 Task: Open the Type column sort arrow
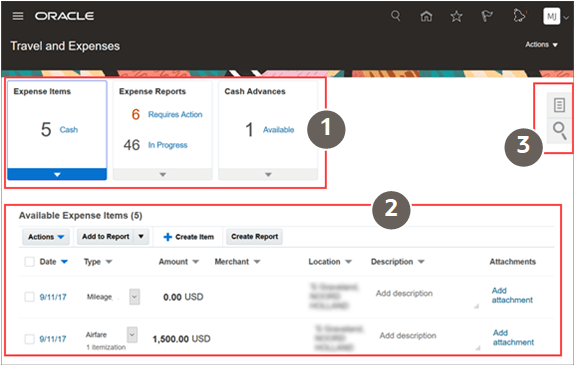[109, 262]
